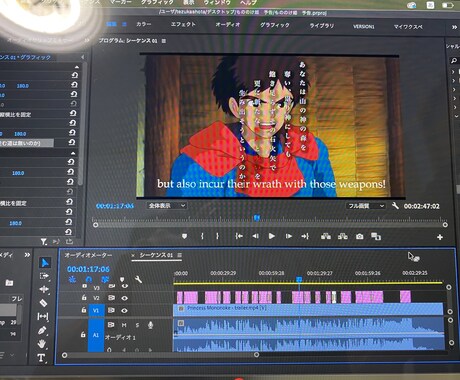
Task: Mark In point in program monitor
Action: point(202,236)
